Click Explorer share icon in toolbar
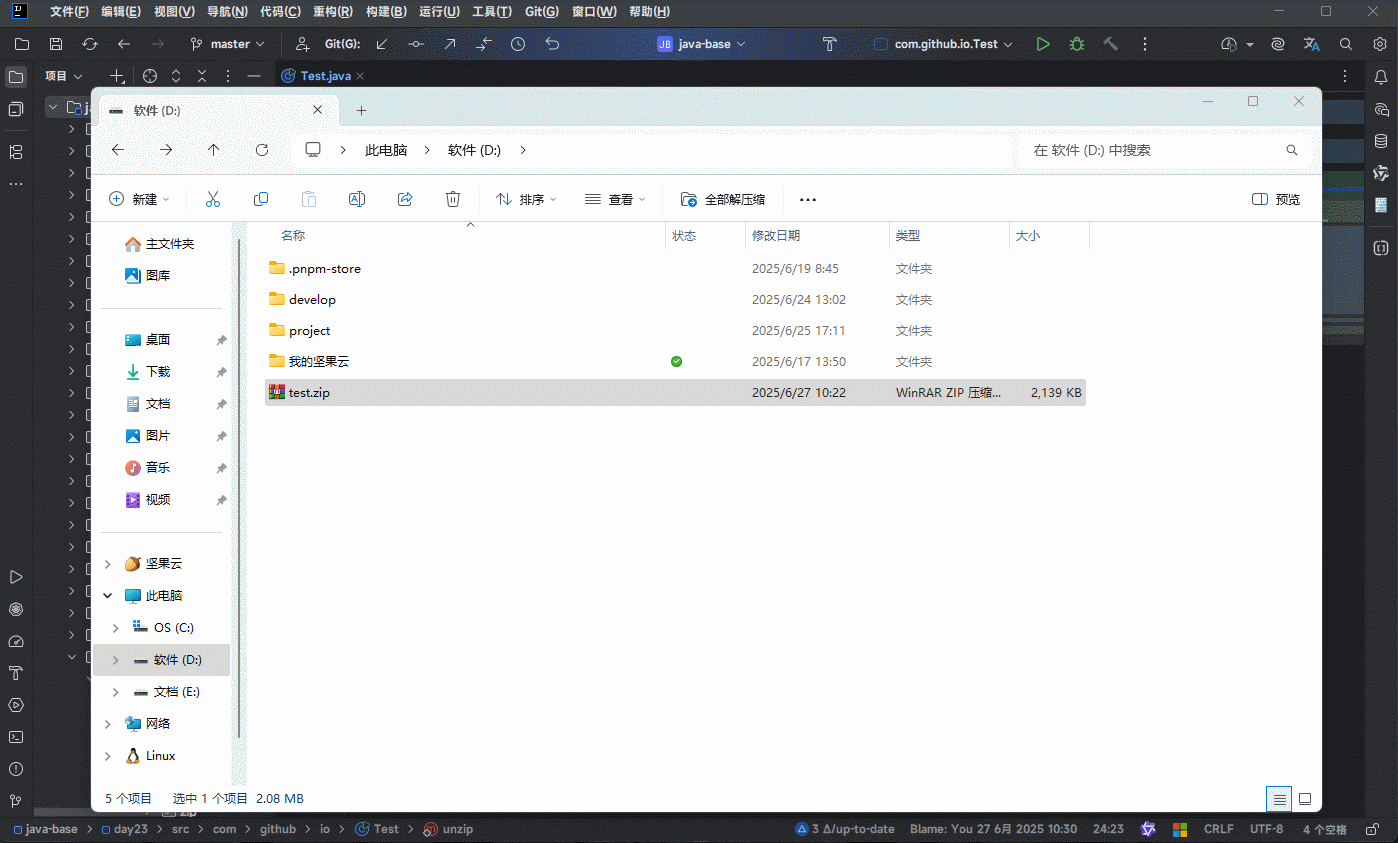The width and height of the screenshot is (1398, 843). [405, 199]
